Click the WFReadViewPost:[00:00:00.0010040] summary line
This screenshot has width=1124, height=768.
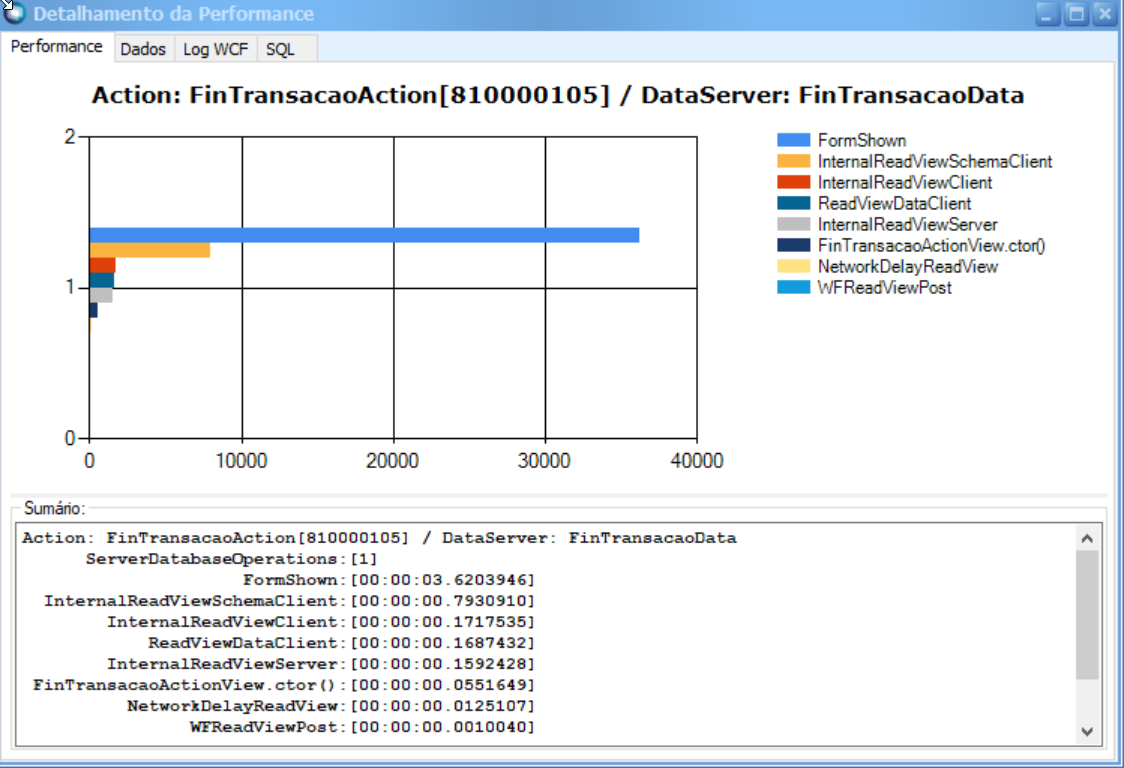pos(362,727)
